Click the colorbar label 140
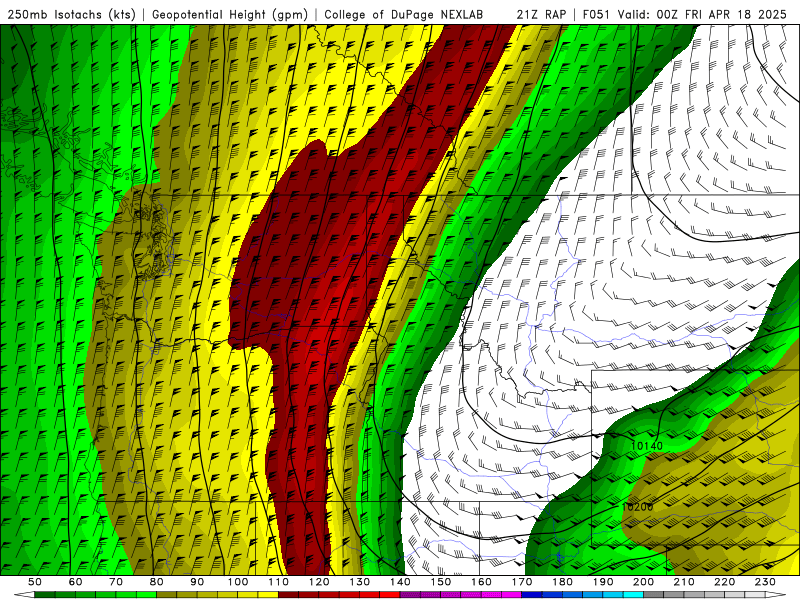The image size is (800, 600). pyautogui.click(x=400, y=582)
